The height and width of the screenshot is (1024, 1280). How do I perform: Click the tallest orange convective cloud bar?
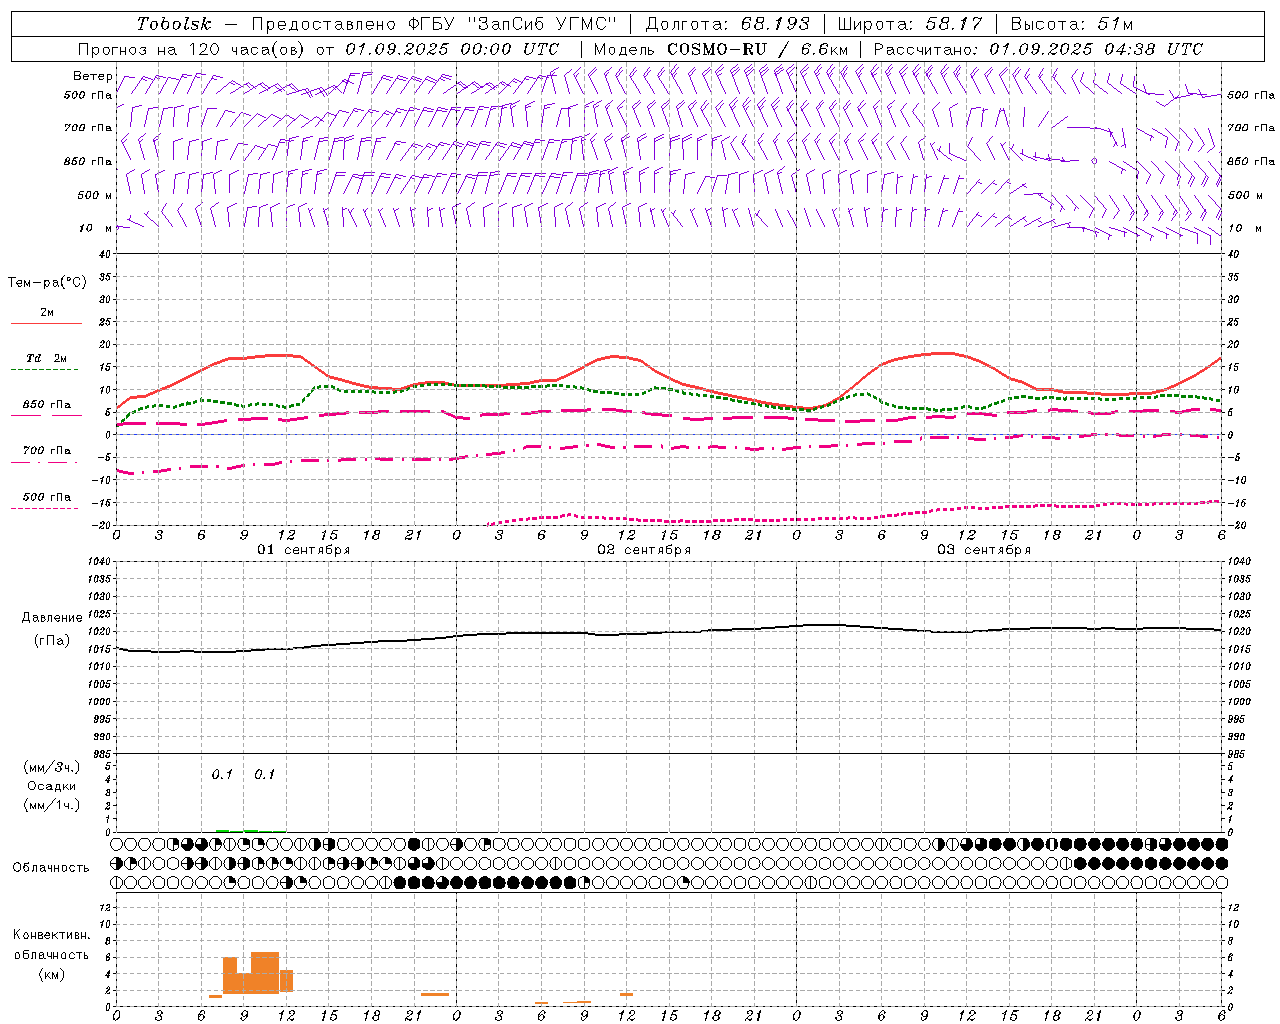click(265, 972)
